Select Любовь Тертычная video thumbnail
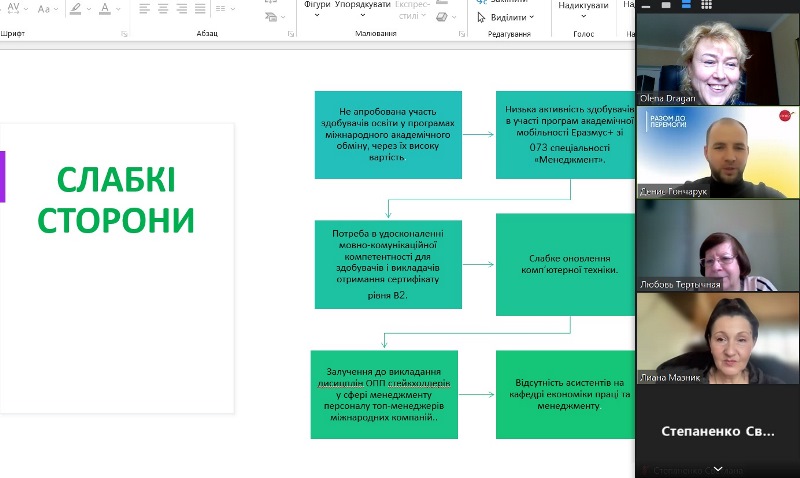 (x=717, y=245)
